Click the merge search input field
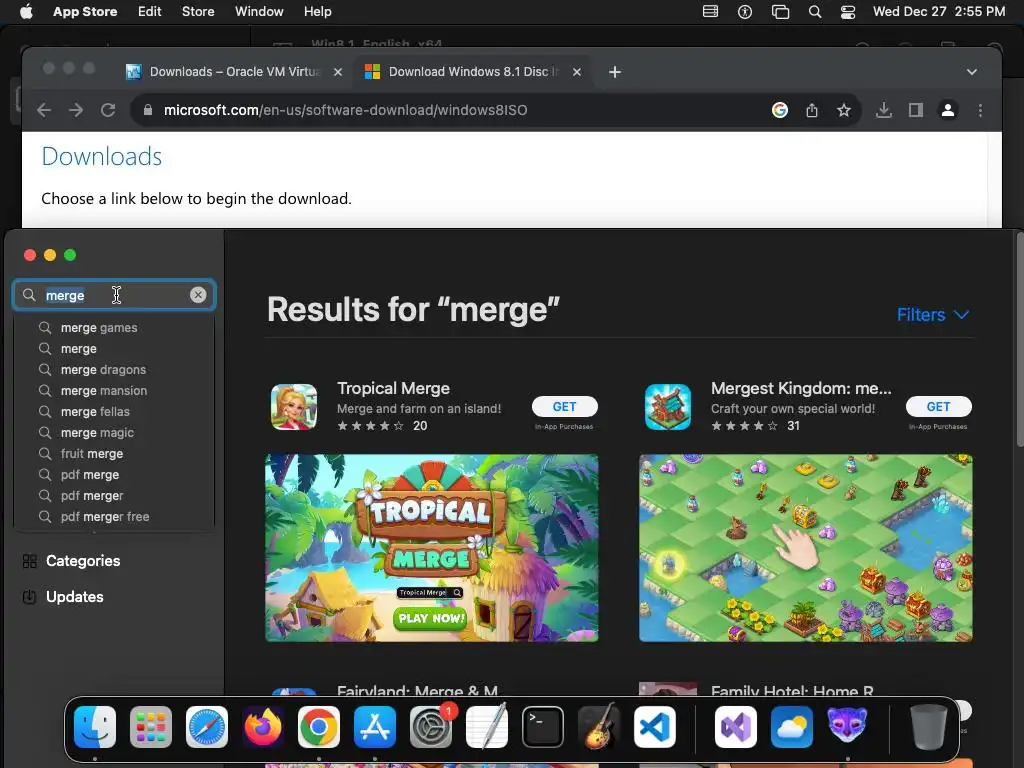The width and height of the screenshot is (1024, 768). [x=114, y=295]
